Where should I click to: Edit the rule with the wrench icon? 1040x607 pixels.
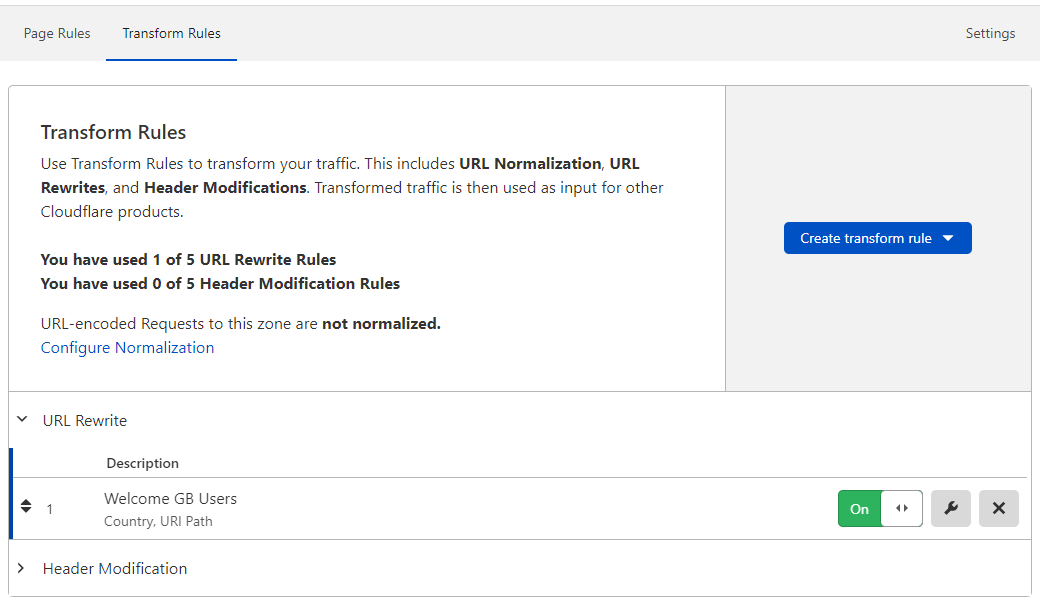[950, 508]
